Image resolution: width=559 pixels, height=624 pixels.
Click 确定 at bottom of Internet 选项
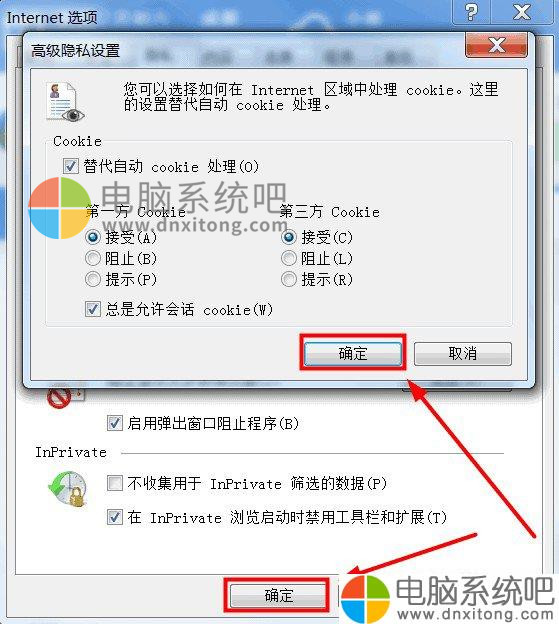(x=279, y=596)
